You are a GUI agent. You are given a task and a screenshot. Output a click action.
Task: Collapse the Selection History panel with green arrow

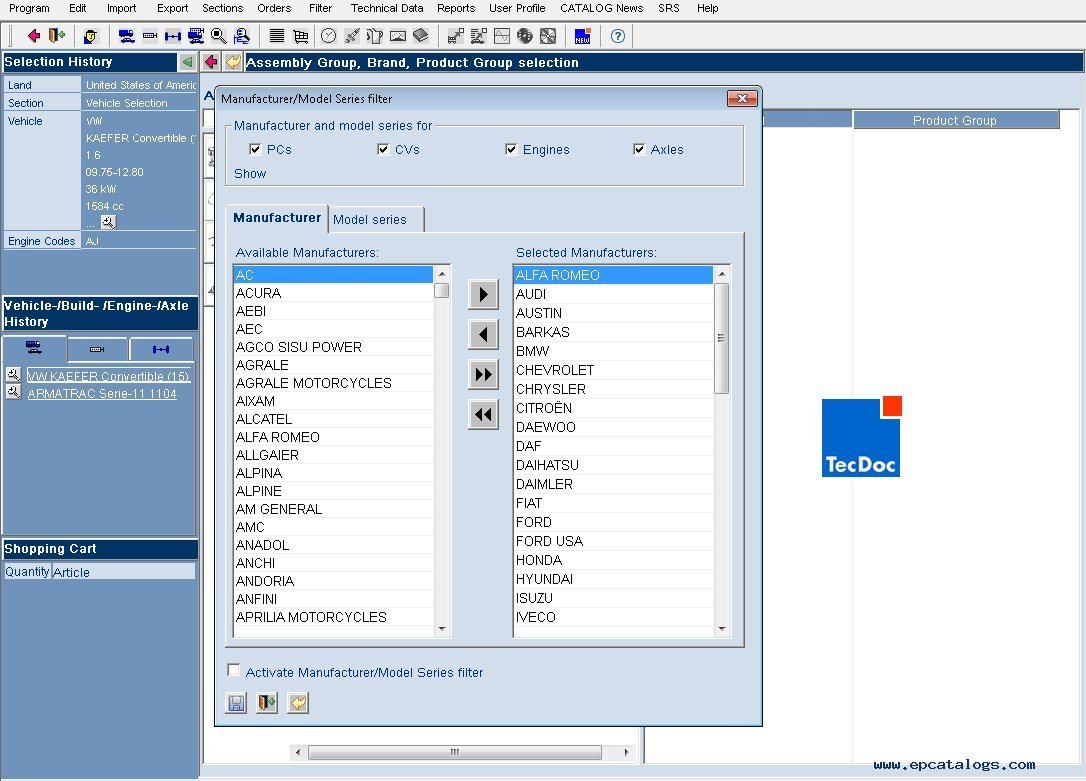tap(187, 62)
